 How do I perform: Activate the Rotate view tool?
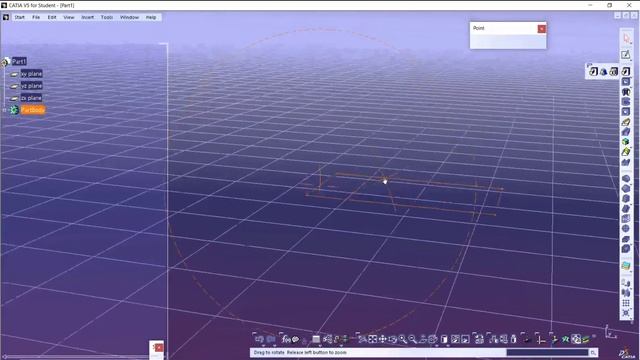click(393, 339)
